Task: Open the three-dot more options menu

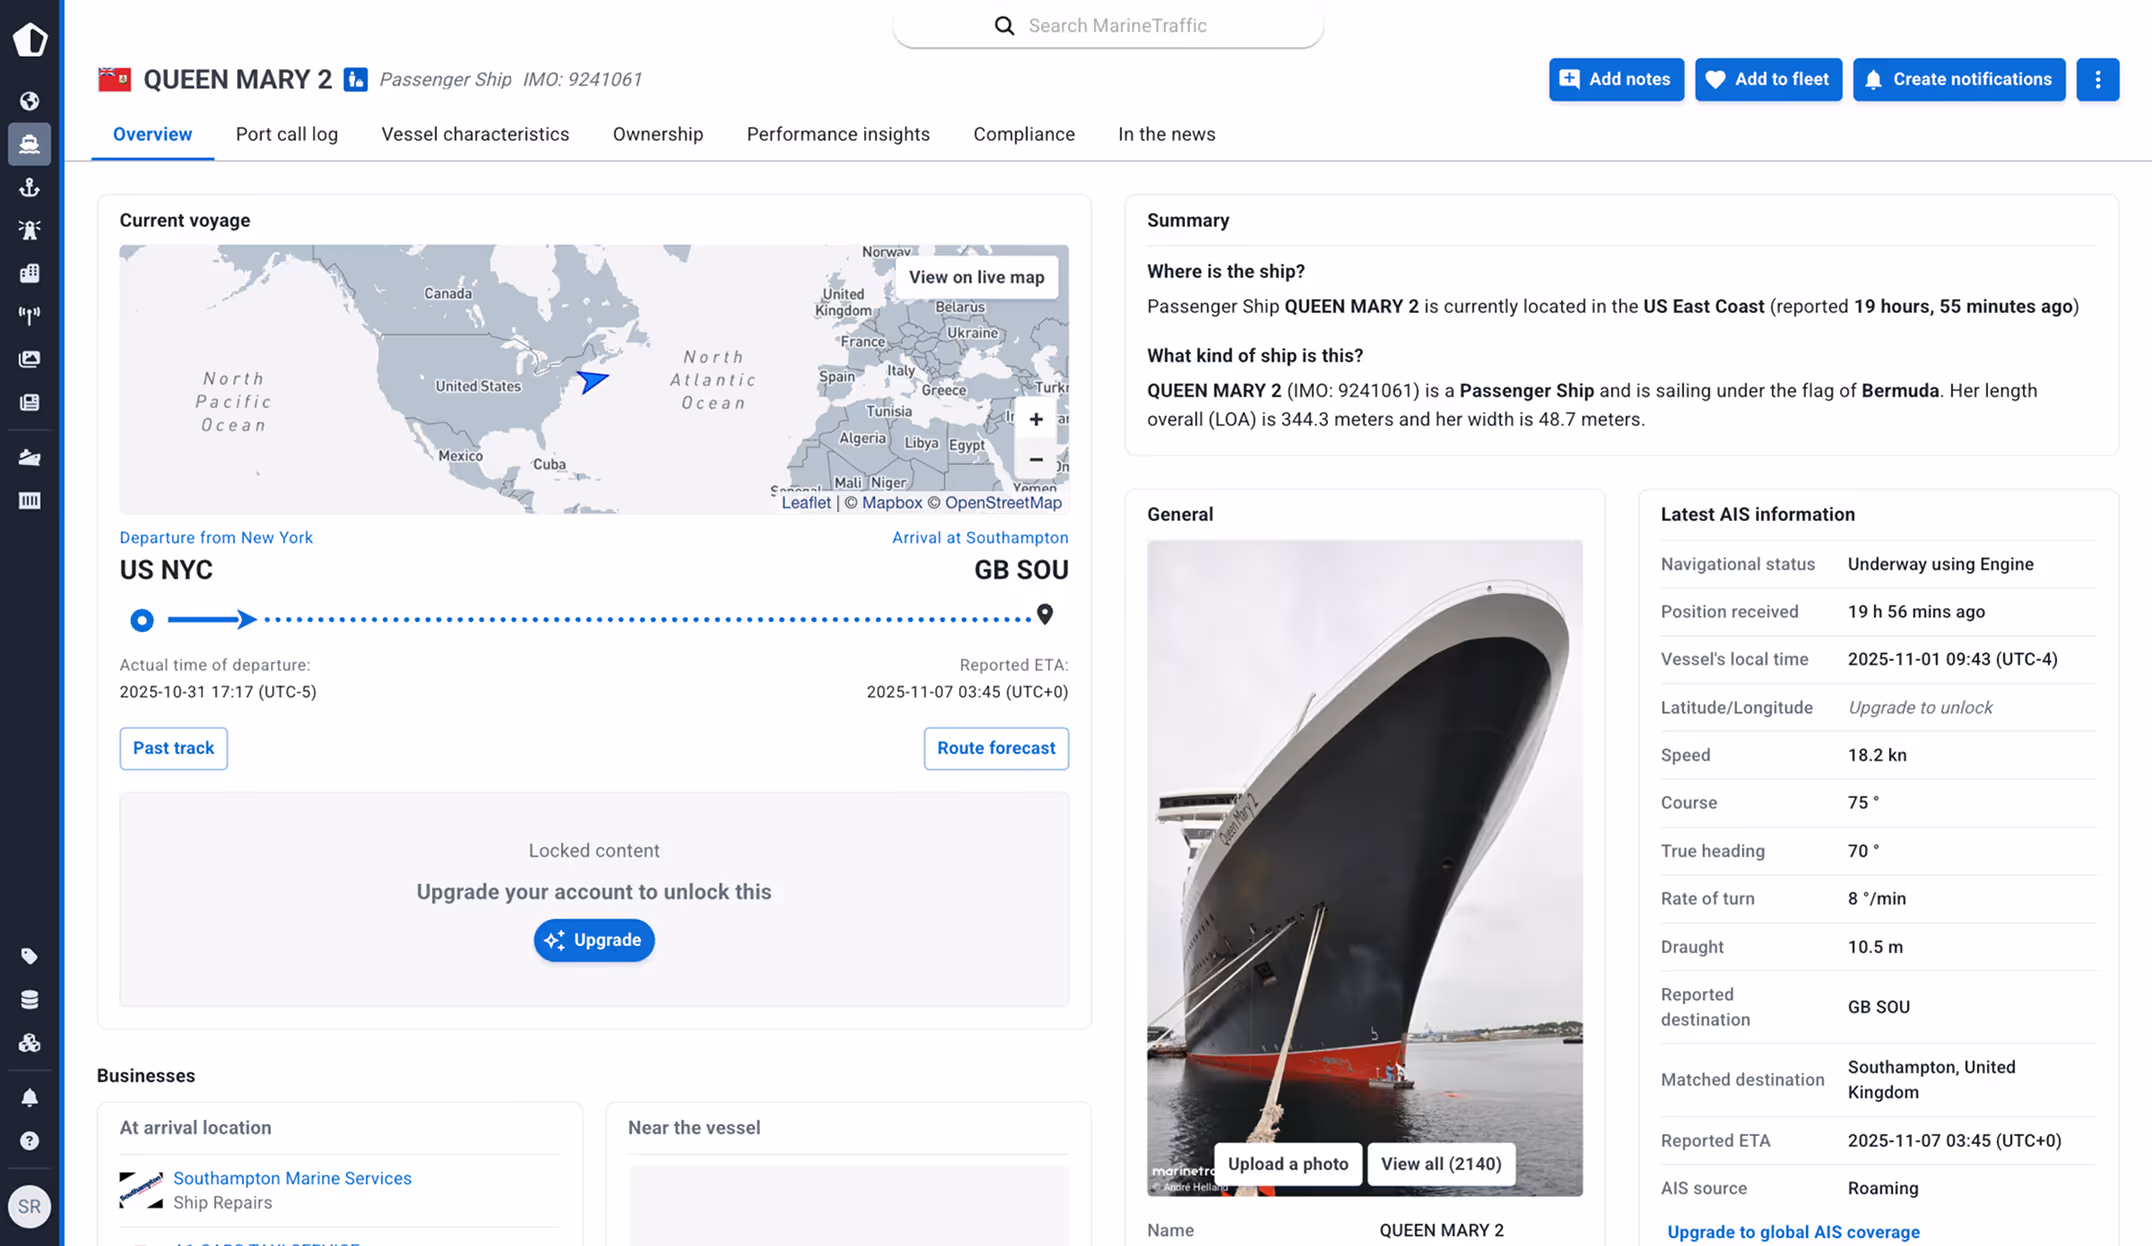Action: [2097, 79]
